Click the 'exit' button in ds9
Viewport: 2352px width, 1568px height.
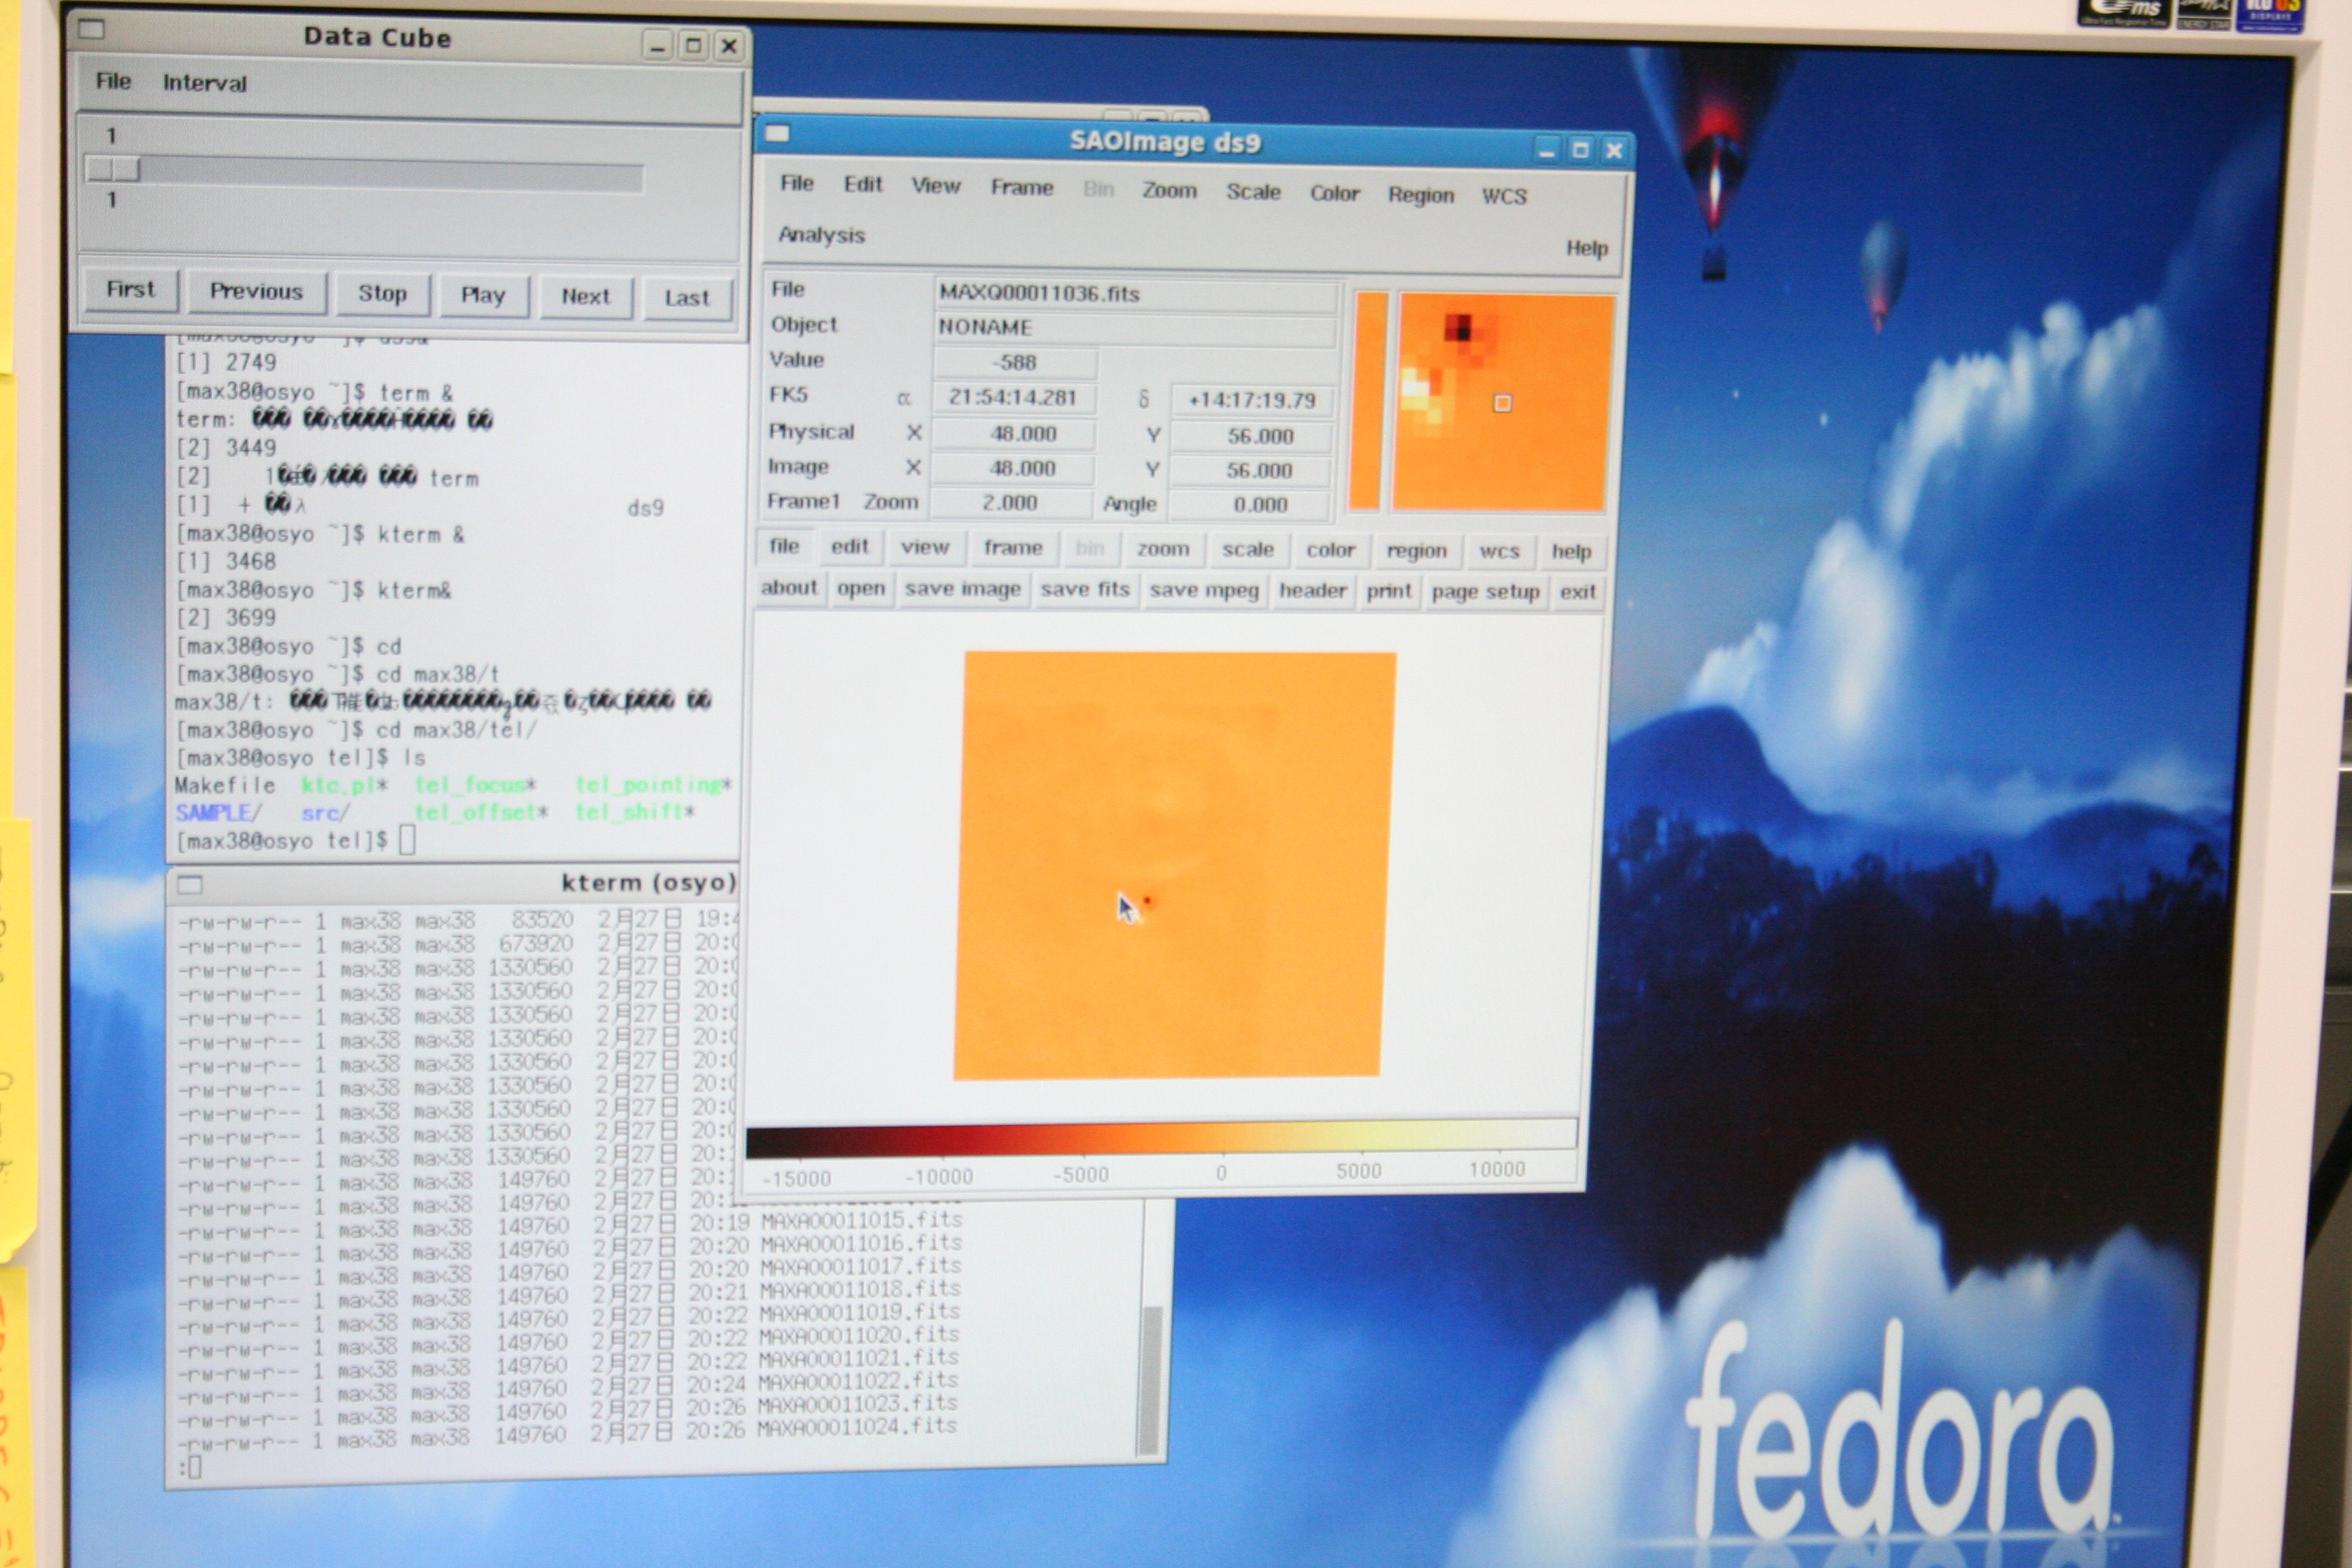point(1577,593)
